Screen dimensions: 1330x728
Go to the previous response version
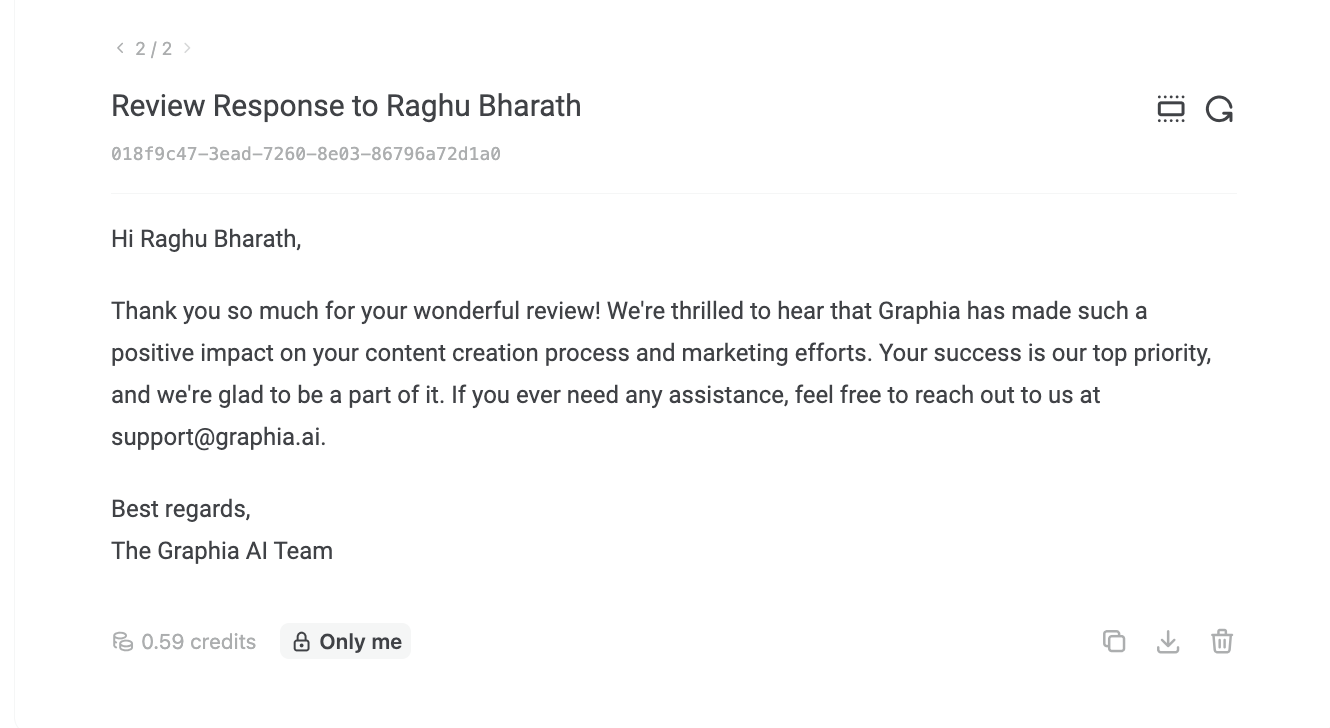[120, 48]
